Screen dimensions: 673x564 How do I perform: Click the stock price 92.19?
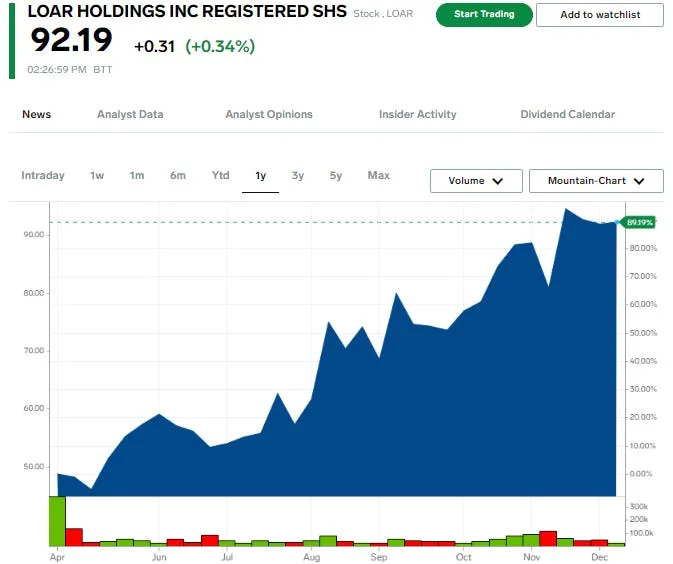(x=71, y=40)
